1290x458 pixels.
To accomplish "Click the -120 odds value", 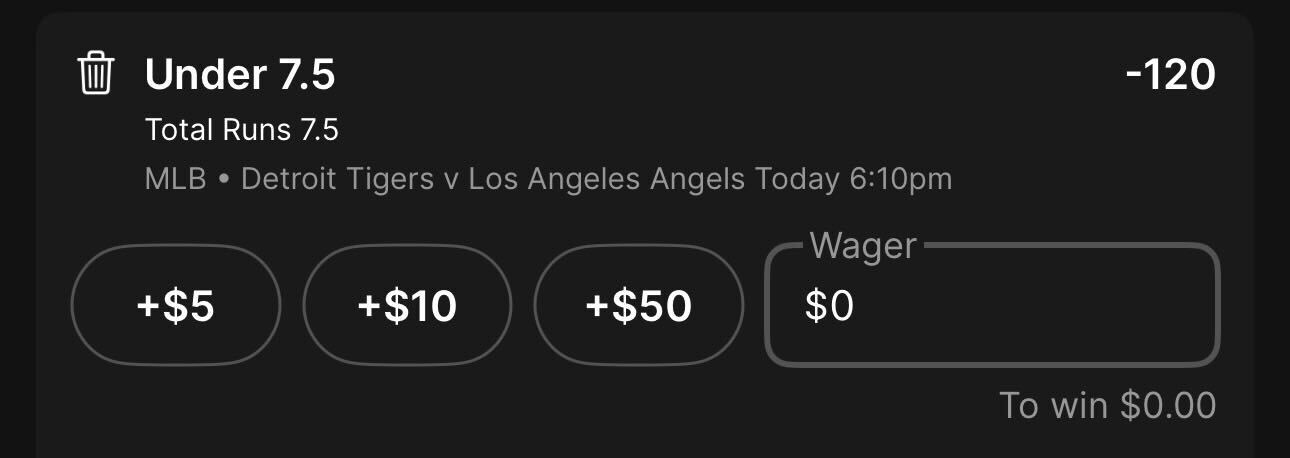I will 1170,75.
